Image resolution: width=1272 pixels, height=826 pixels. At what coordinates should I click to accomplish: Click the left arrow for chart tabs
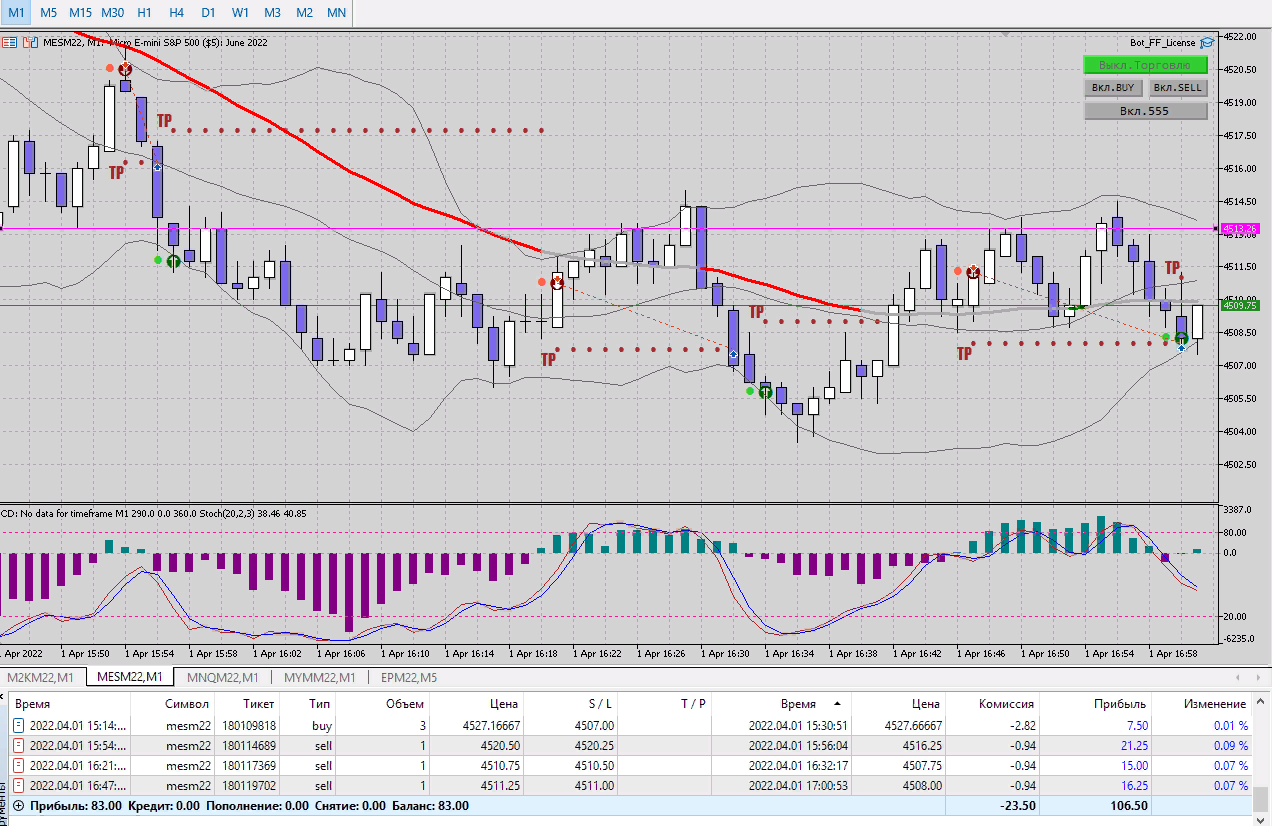coord(1237,677)
